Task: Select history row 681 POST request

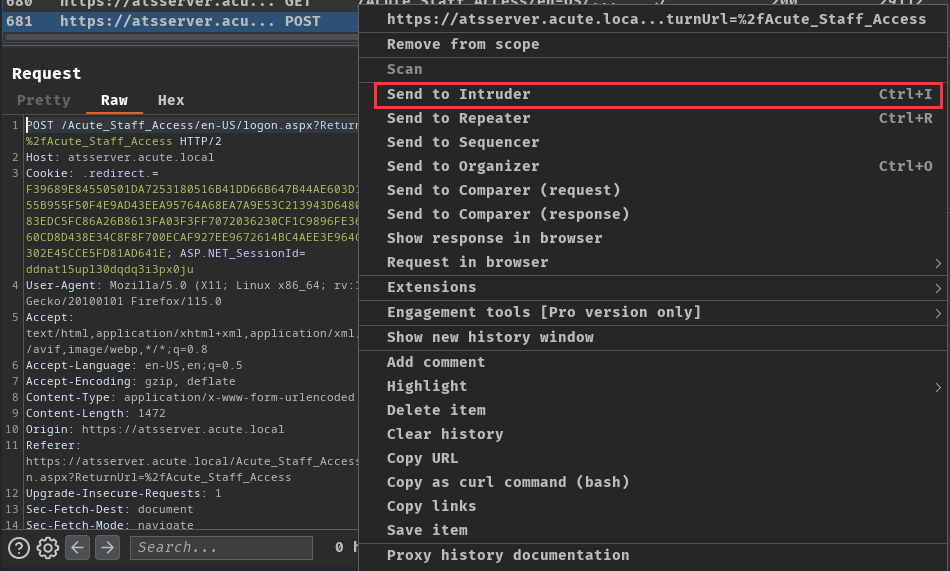Action: tap(181, 21)
